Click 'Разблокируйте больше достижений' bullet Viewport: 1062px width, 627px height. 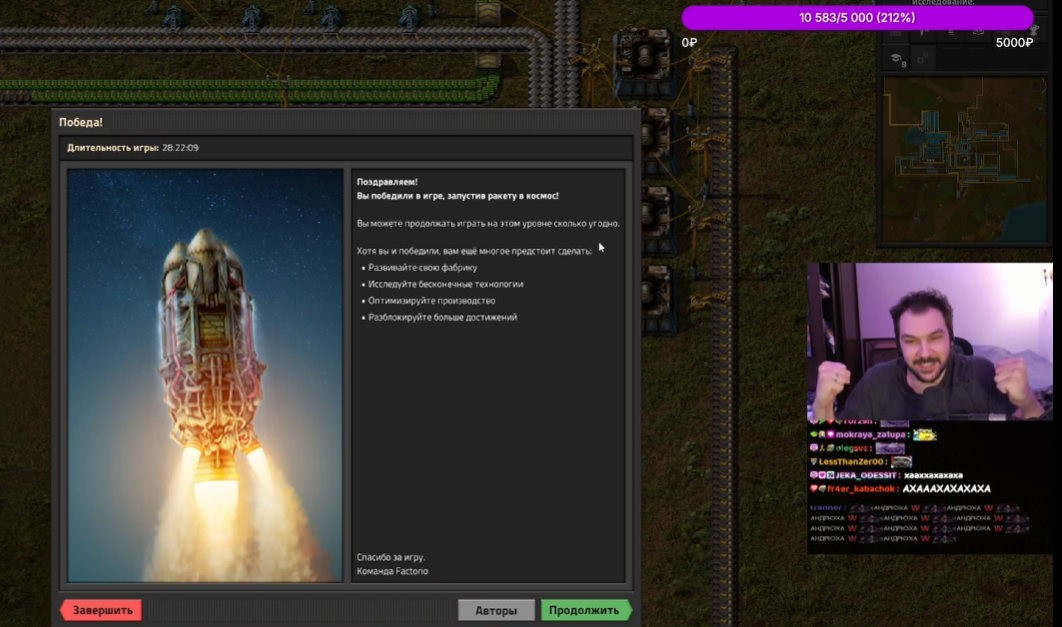(442, 317)
